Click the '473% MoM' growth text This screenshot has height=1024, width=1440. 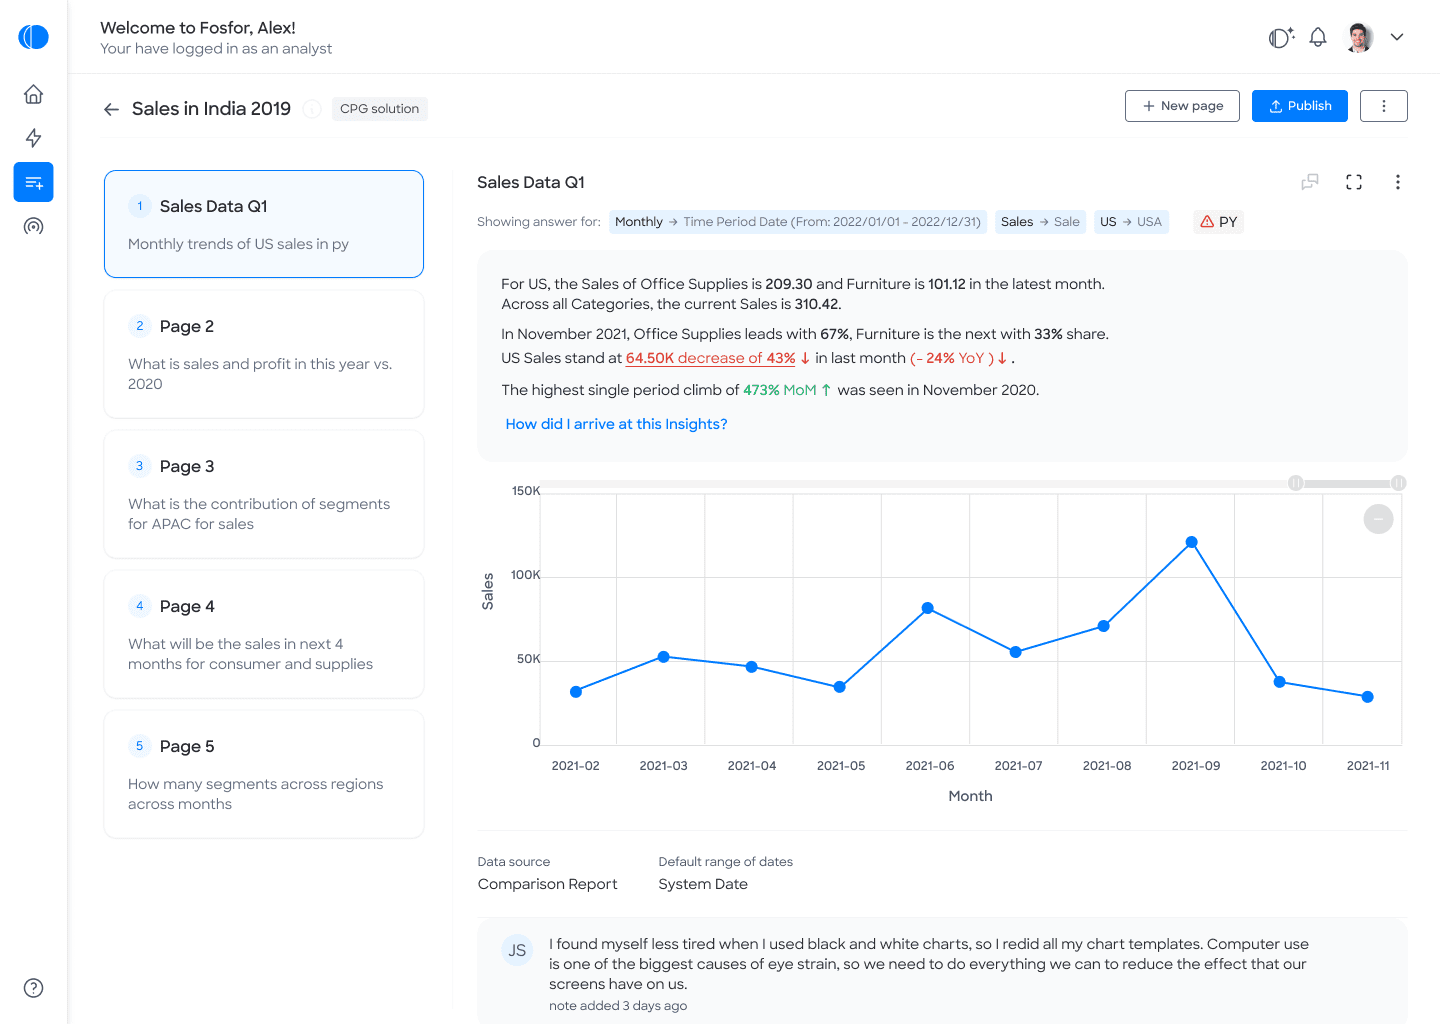780,390
